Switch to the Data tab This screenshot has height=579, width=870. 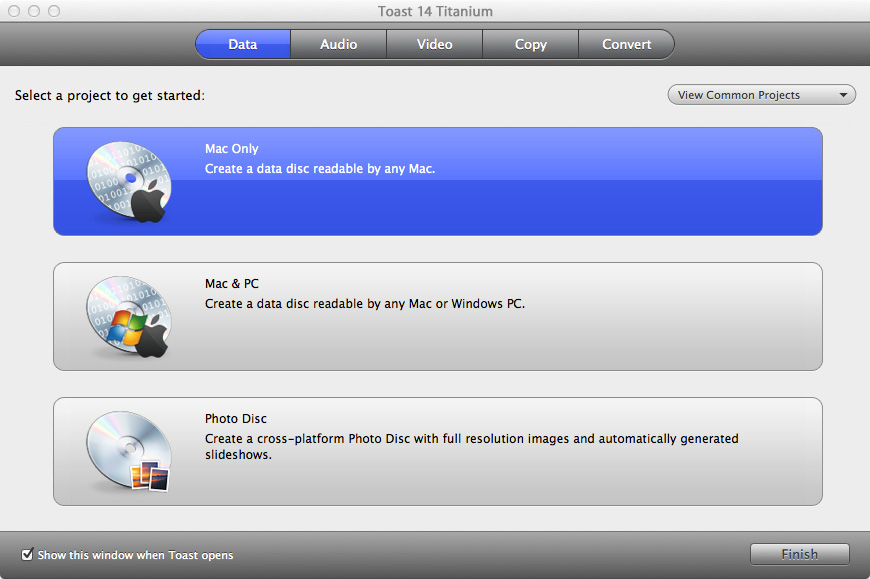(243, 44)
